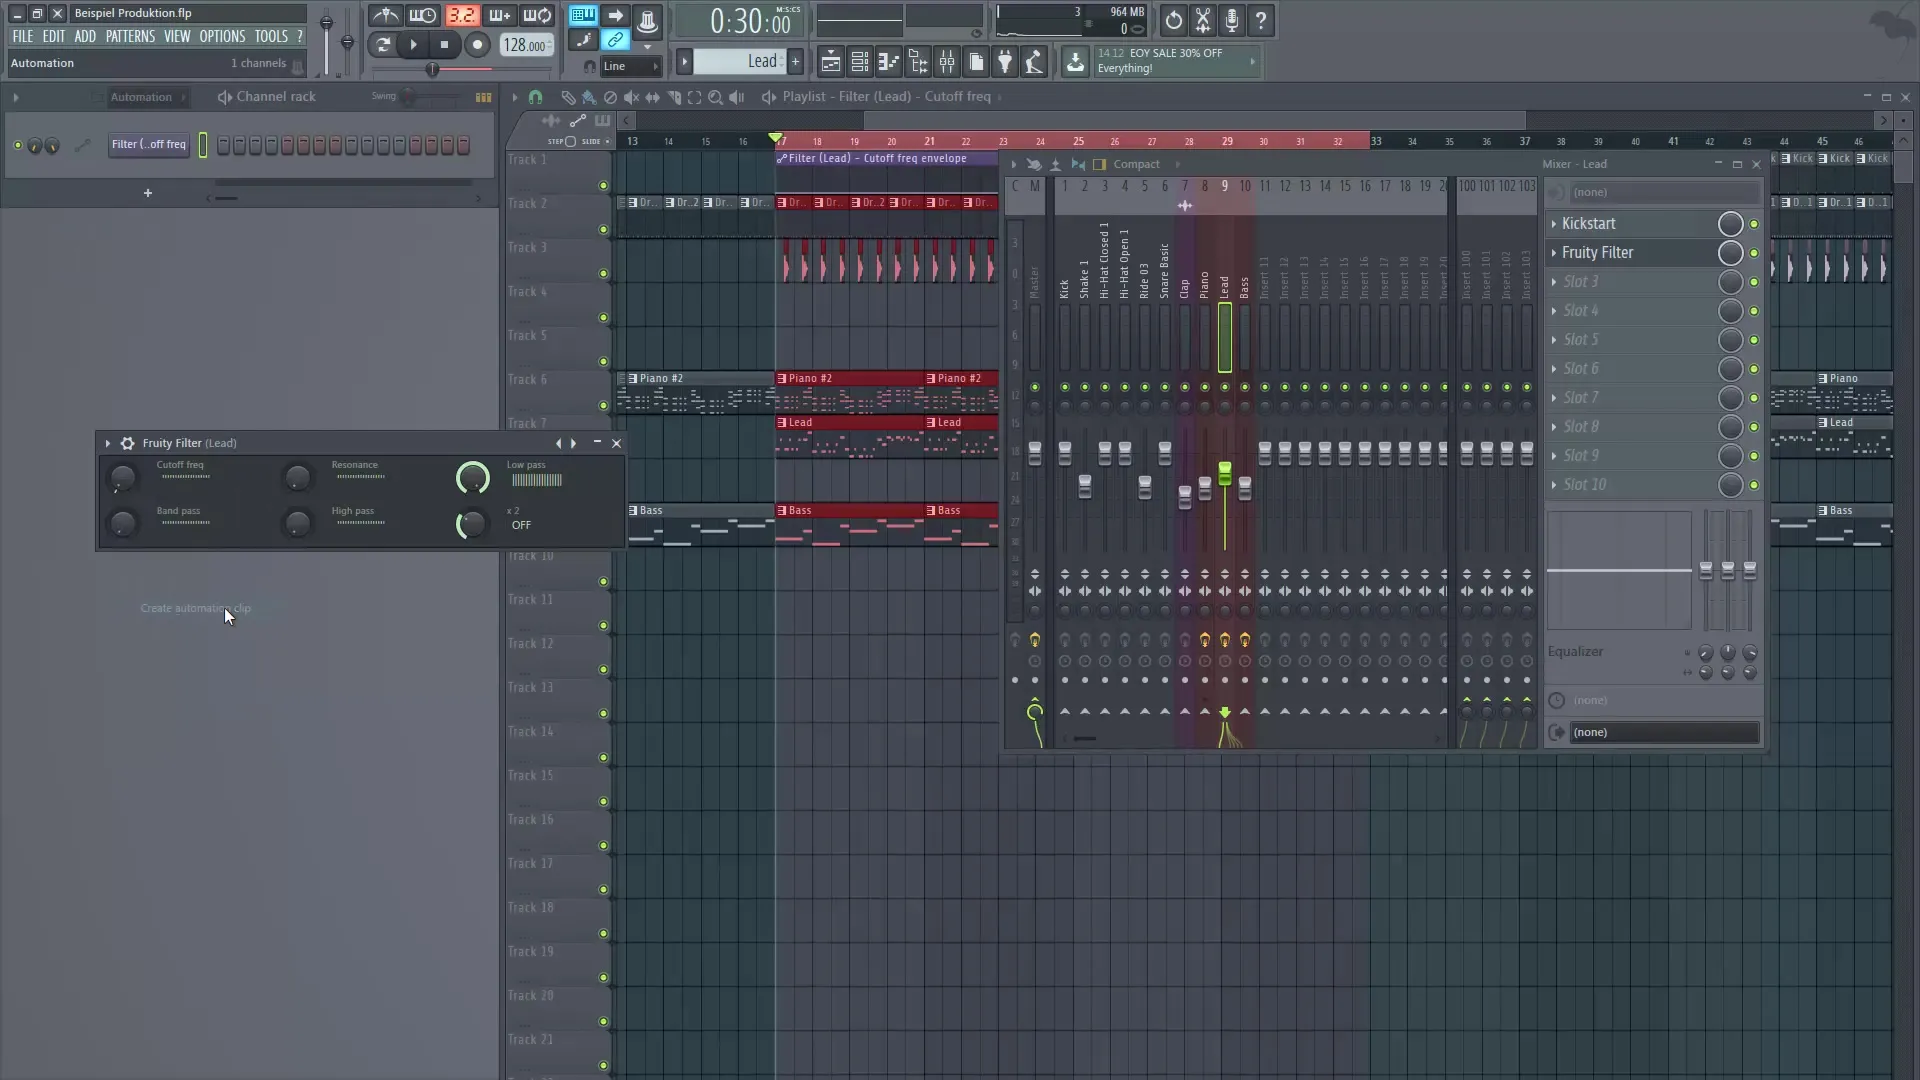Select the playlist slice tool
1920x1080 pixels.
click(673, 97)
